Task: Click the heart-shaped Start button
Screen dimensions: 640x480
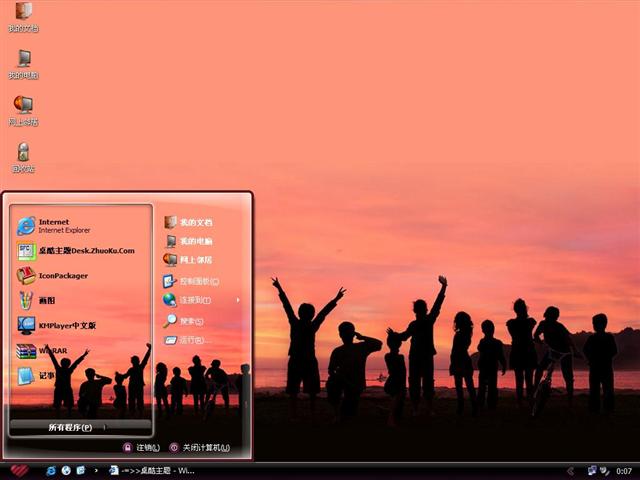Action: click(x=20, y=471)
